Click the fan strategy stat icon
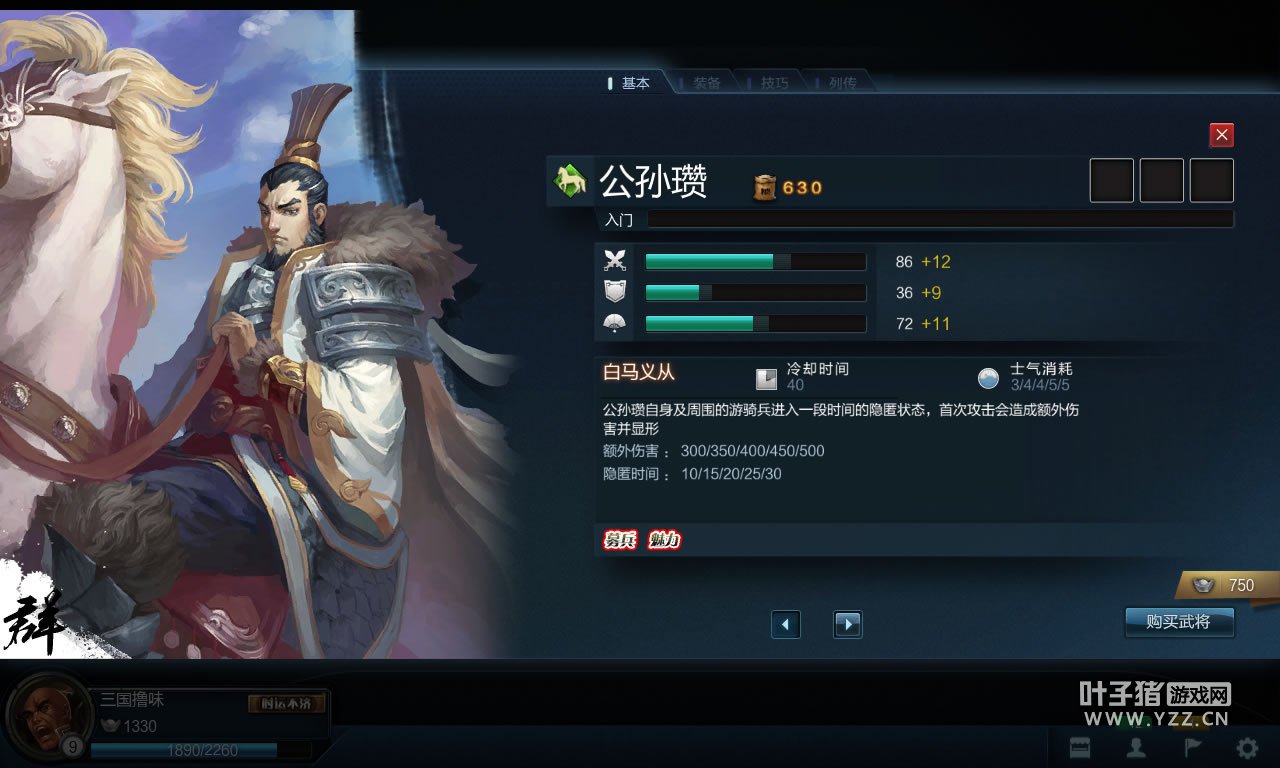The width and height of the screenshot is (1280, 768). click(x=615, y=323)
